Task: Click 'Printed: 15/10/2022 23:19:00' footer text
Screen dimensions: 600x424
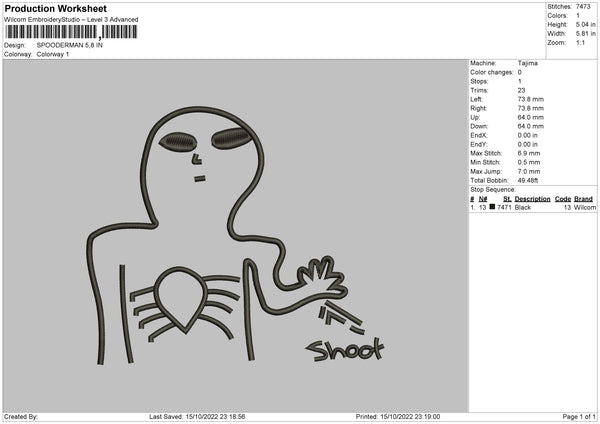Action: (398, 417)
